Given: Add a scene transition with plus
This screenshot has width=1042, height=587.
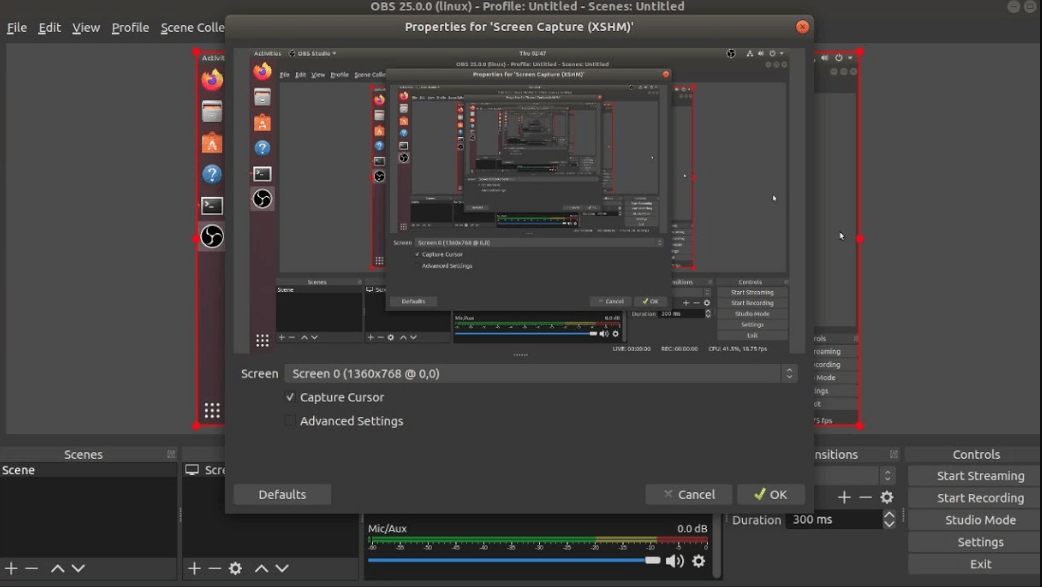Looking at the screenshot, I should coord(844,497).
